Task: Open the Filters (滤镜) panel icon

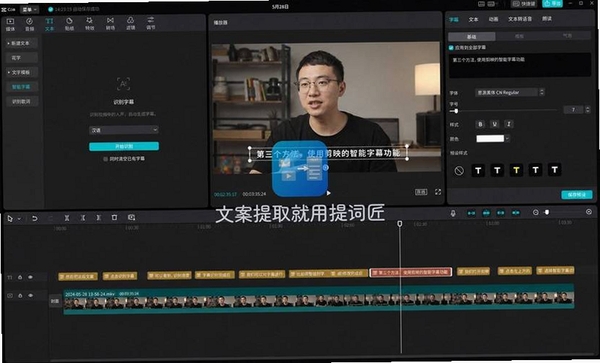Action: point(130,24)
